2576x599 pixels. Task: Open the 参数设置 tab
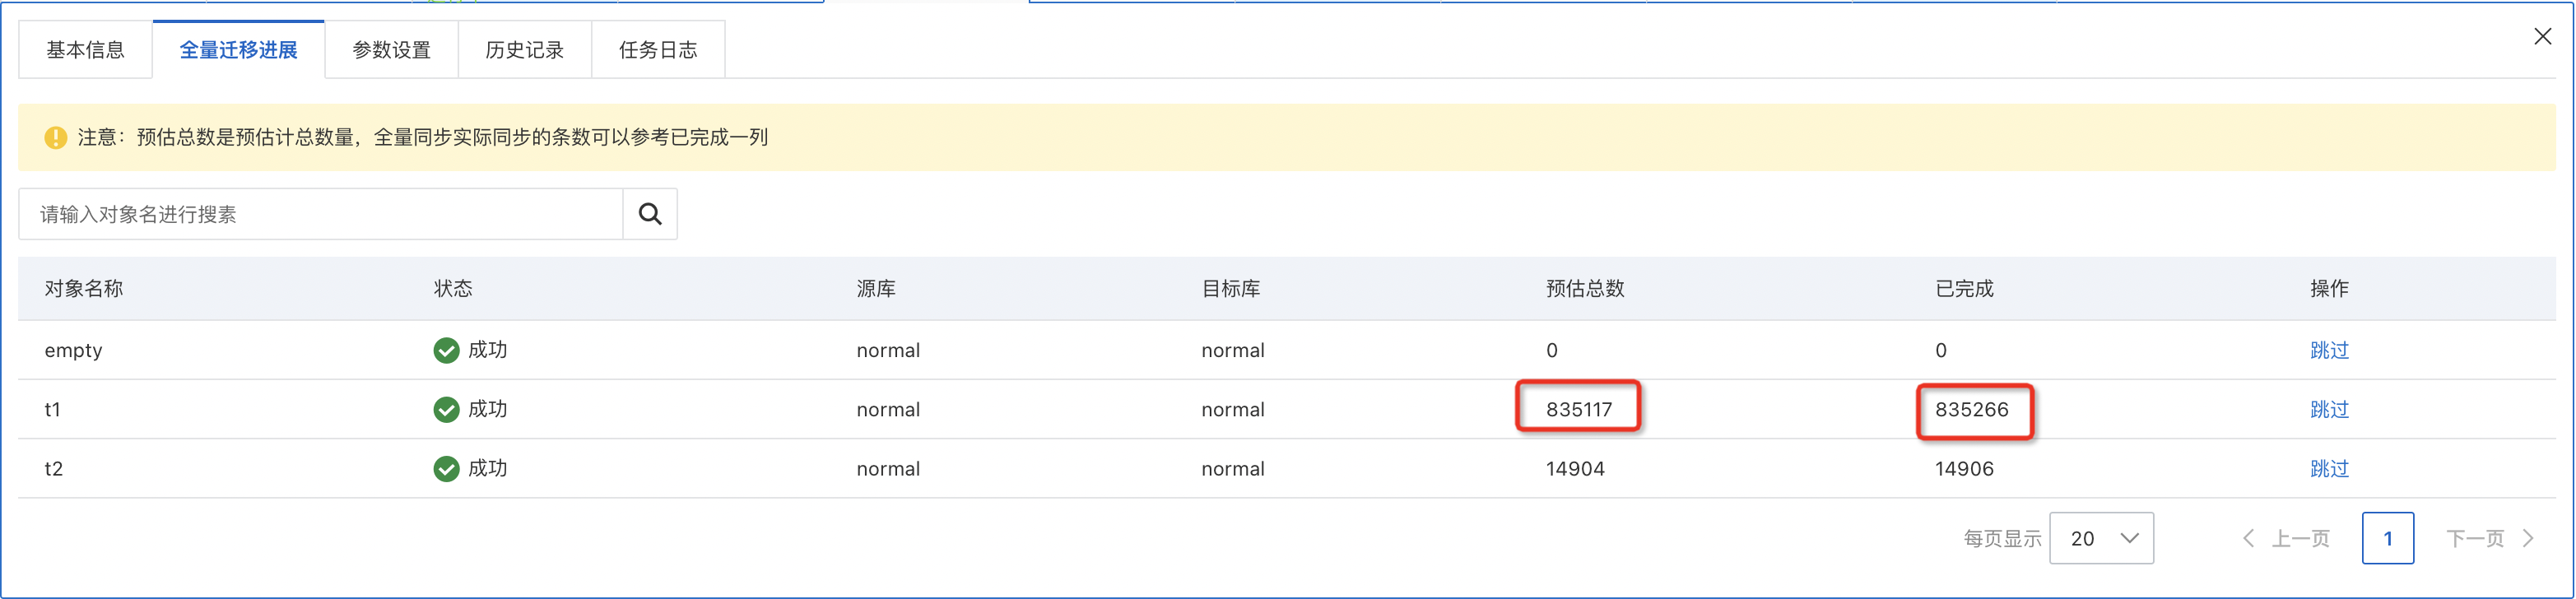coord(392,50)
